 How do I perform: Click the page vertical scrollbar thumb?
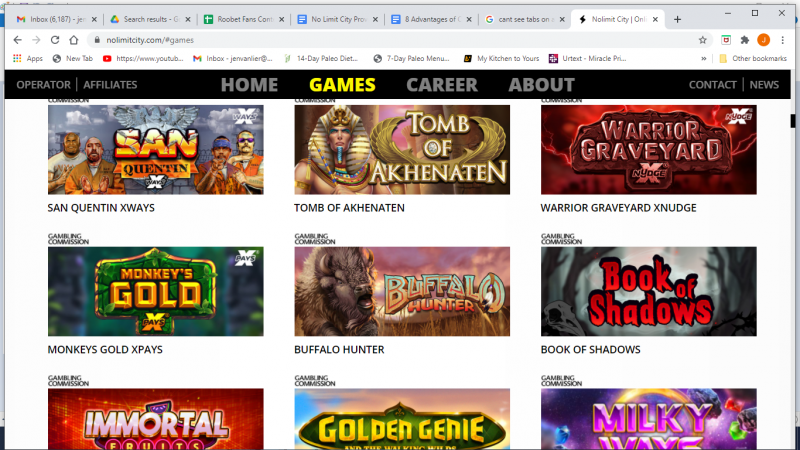(793, 121)
